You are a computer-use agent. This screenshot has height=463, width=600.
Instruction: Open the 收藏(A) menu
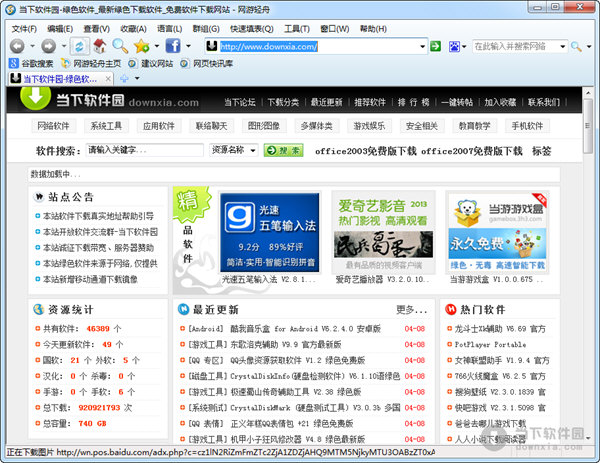[x=133, y=29]
